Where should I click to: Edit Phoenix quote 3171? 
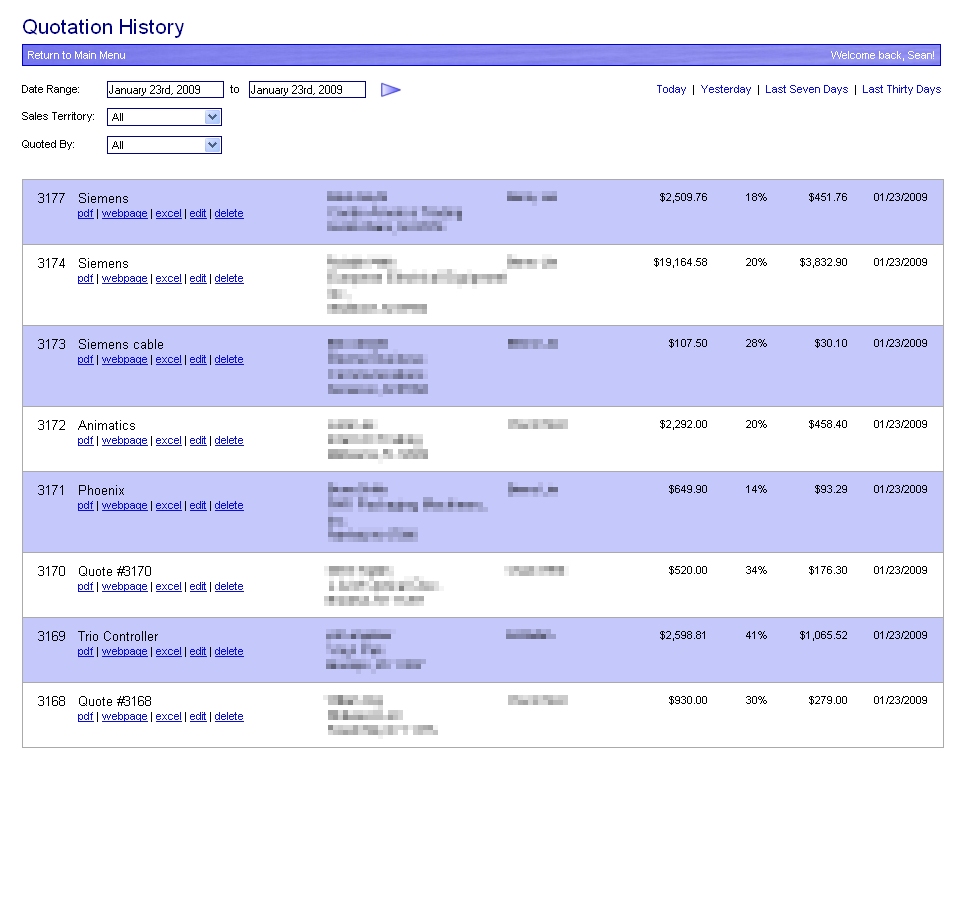click(198, 506)
